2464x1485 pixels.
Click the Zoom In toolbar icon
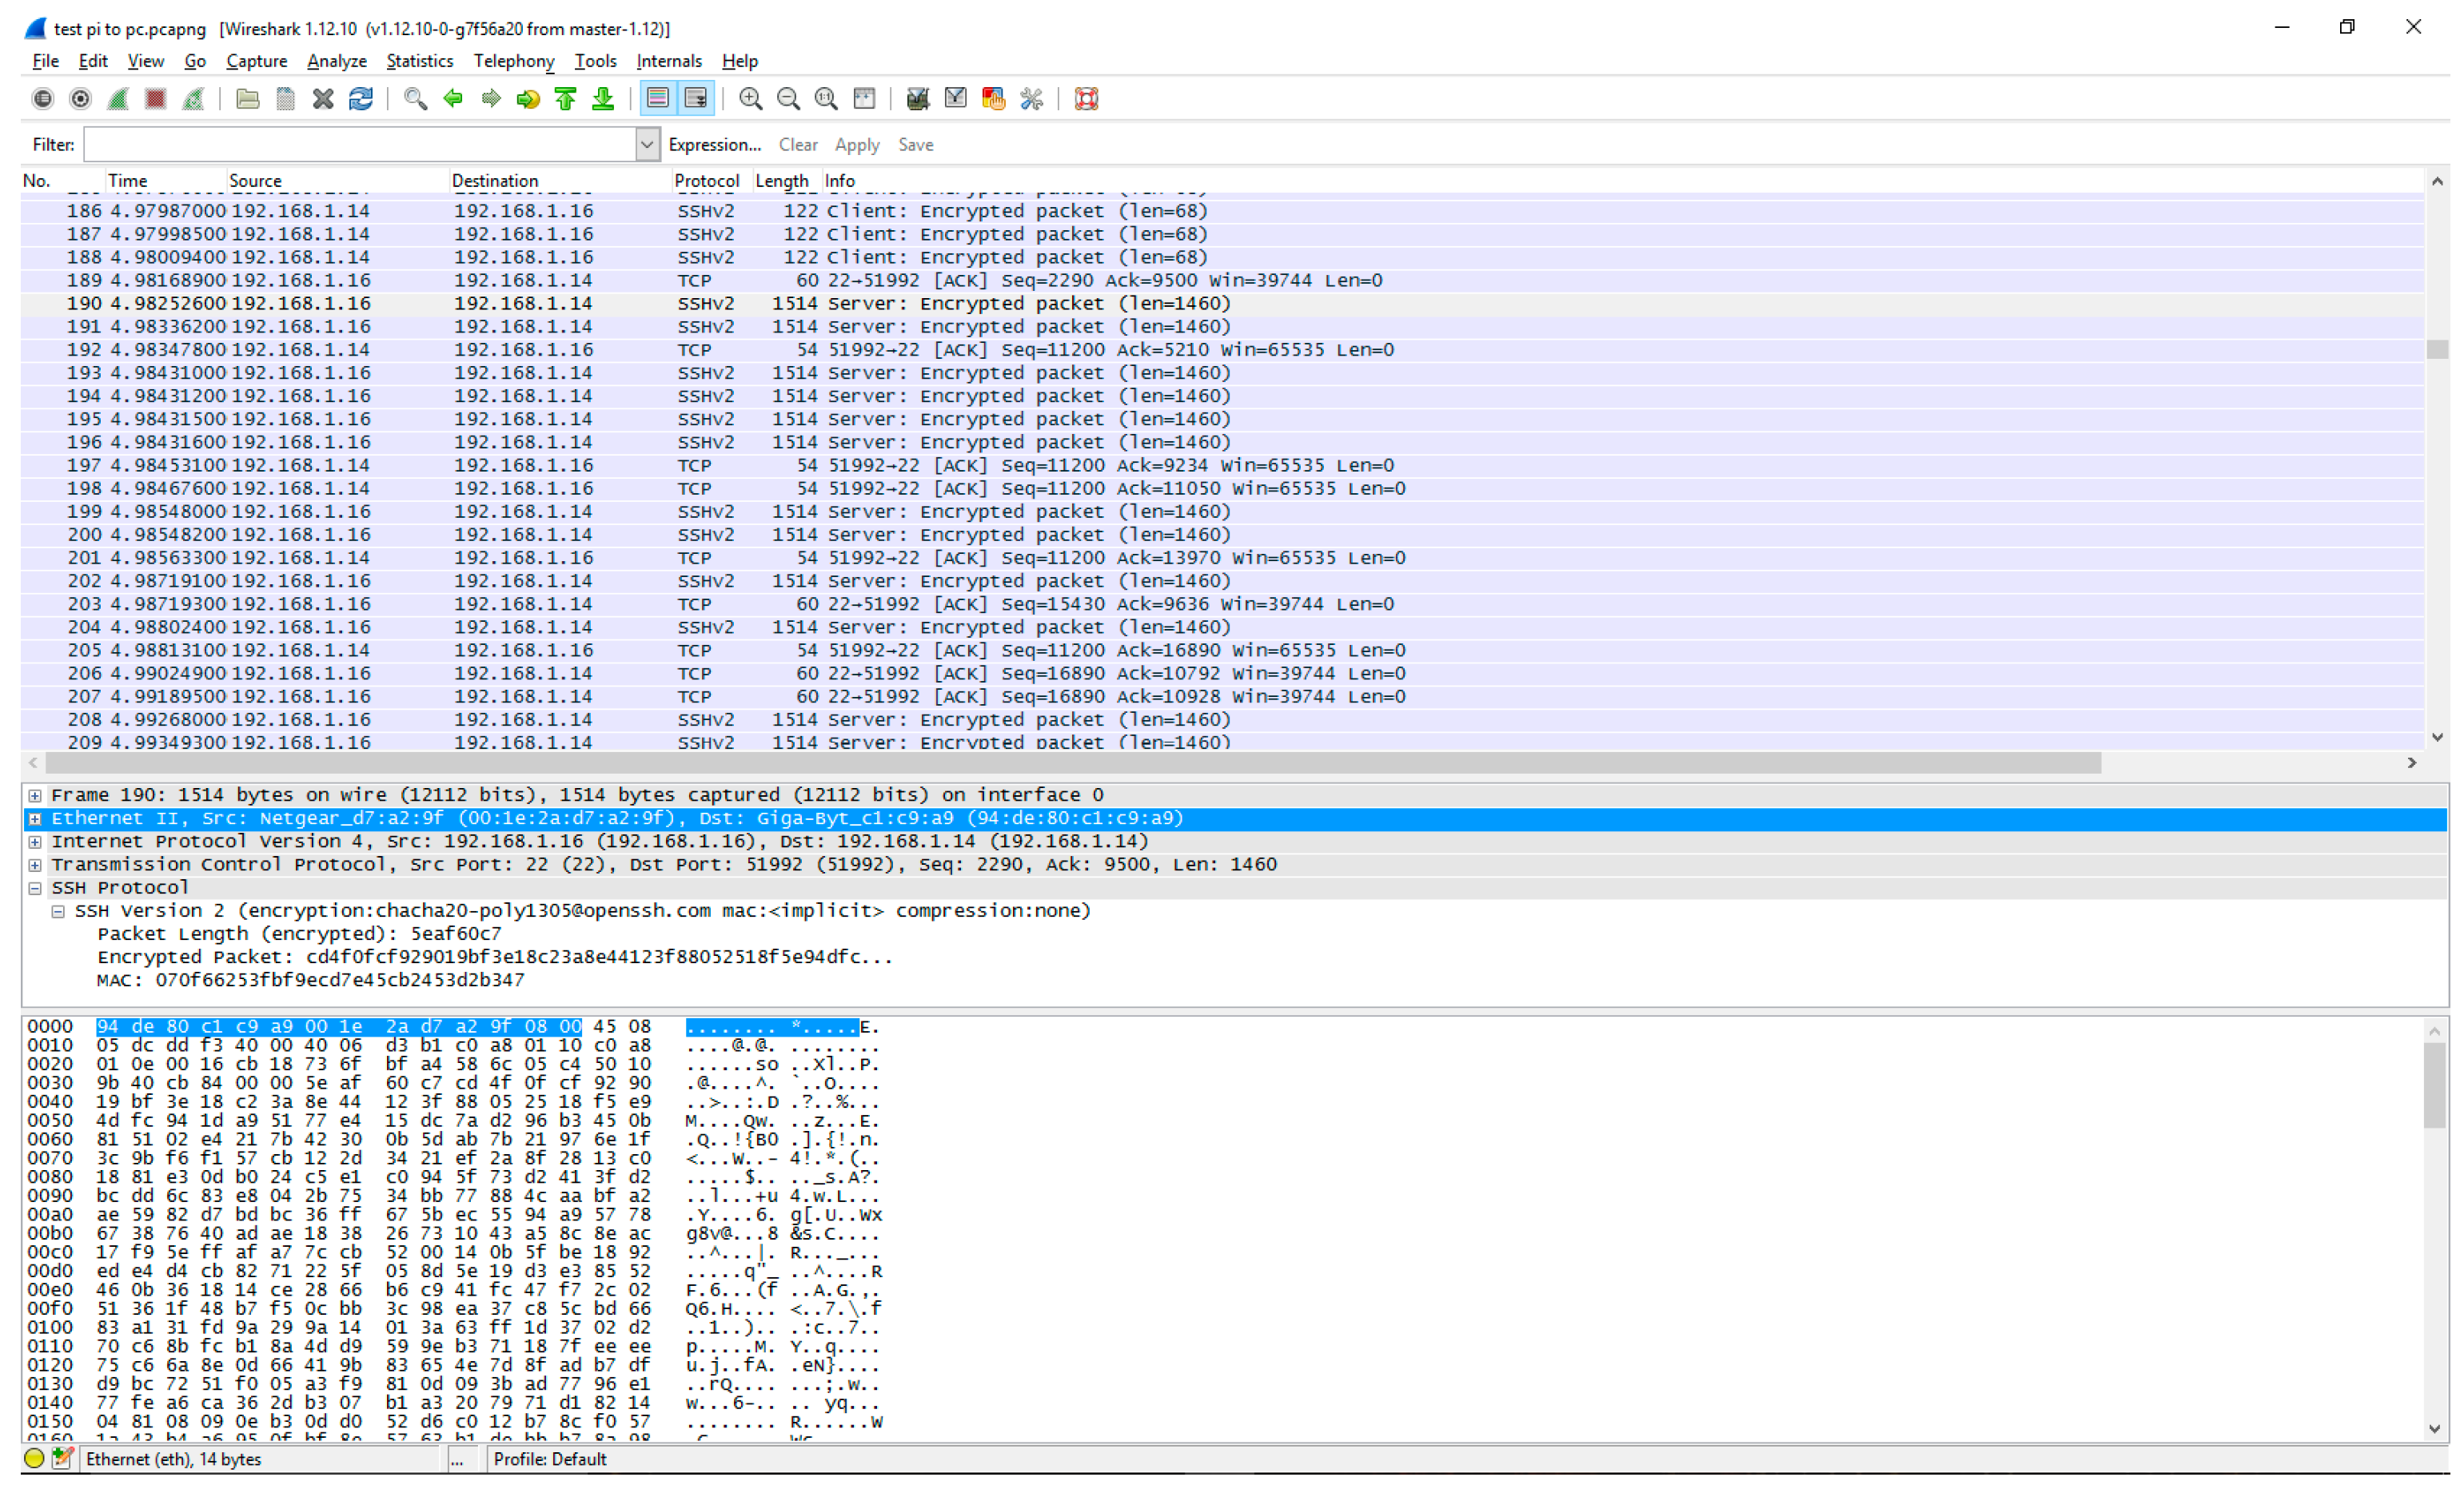coord(750,98)
